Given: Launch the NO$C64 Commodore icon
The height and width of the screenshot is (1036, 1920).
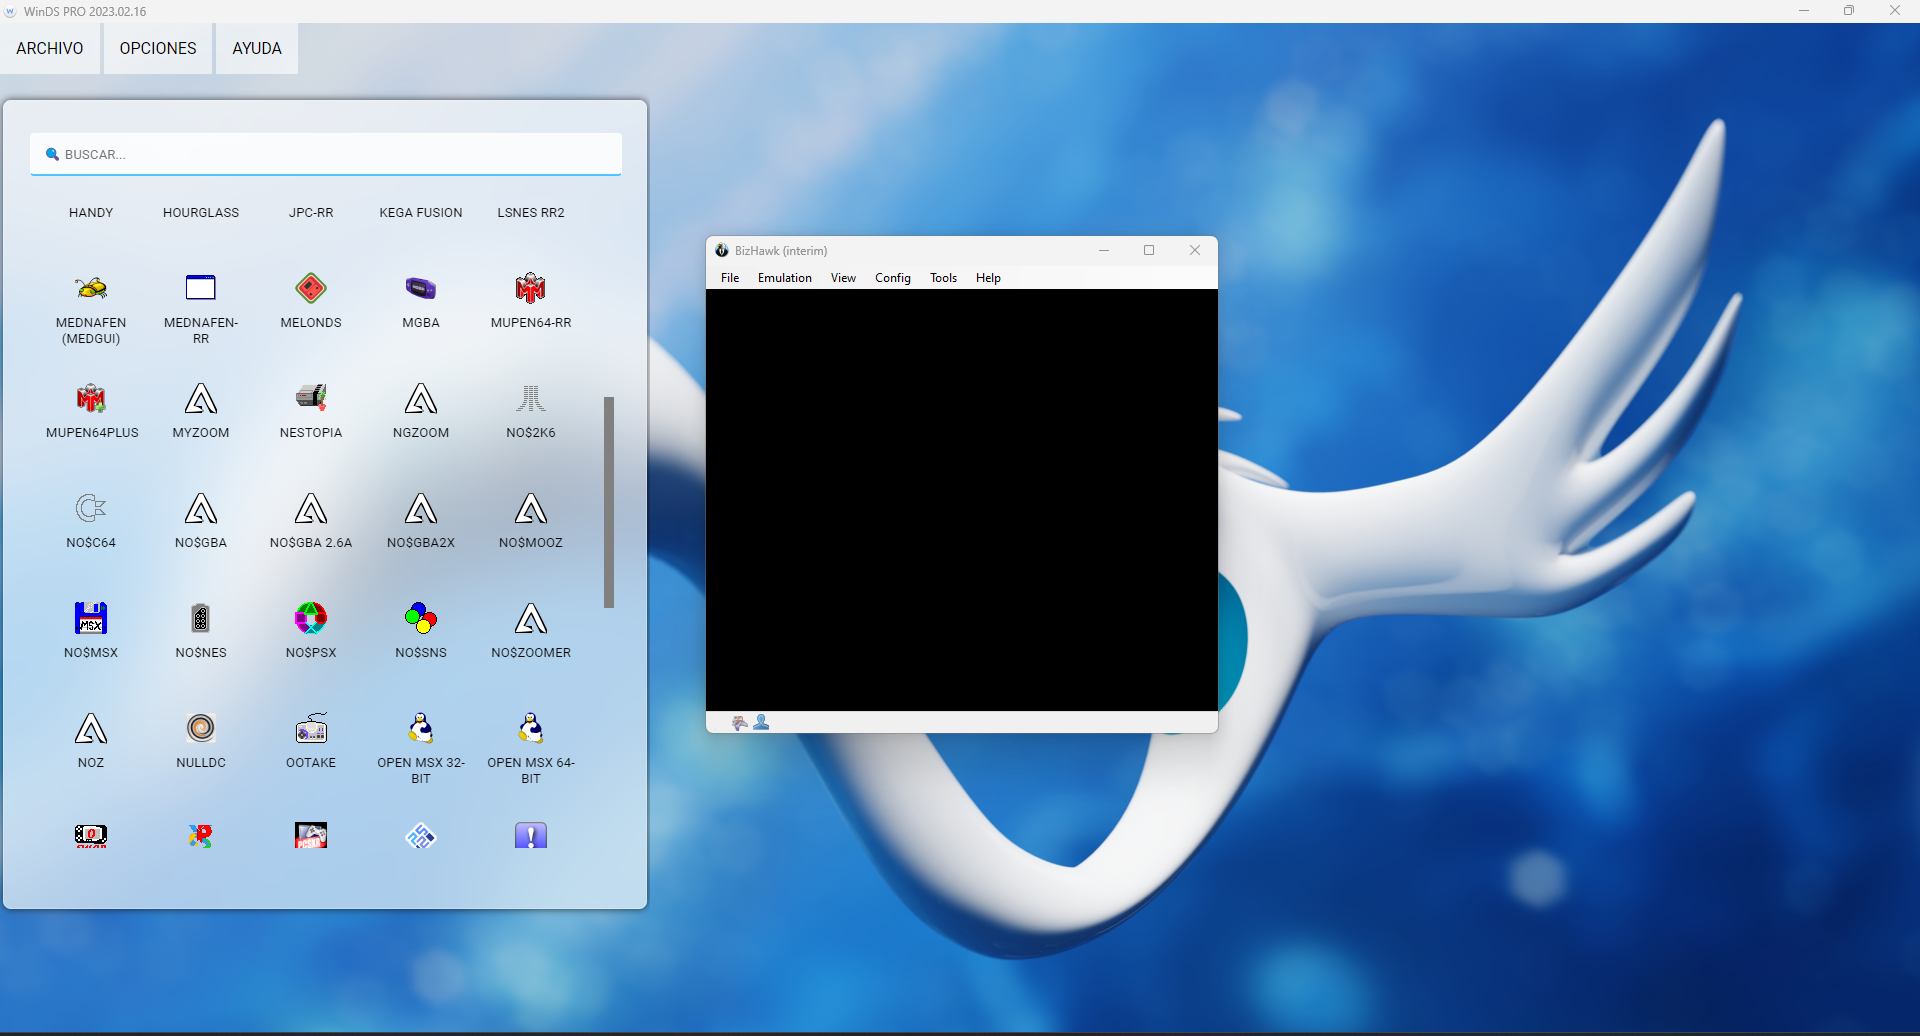Looking at the screenshot, I should point(91,508).
